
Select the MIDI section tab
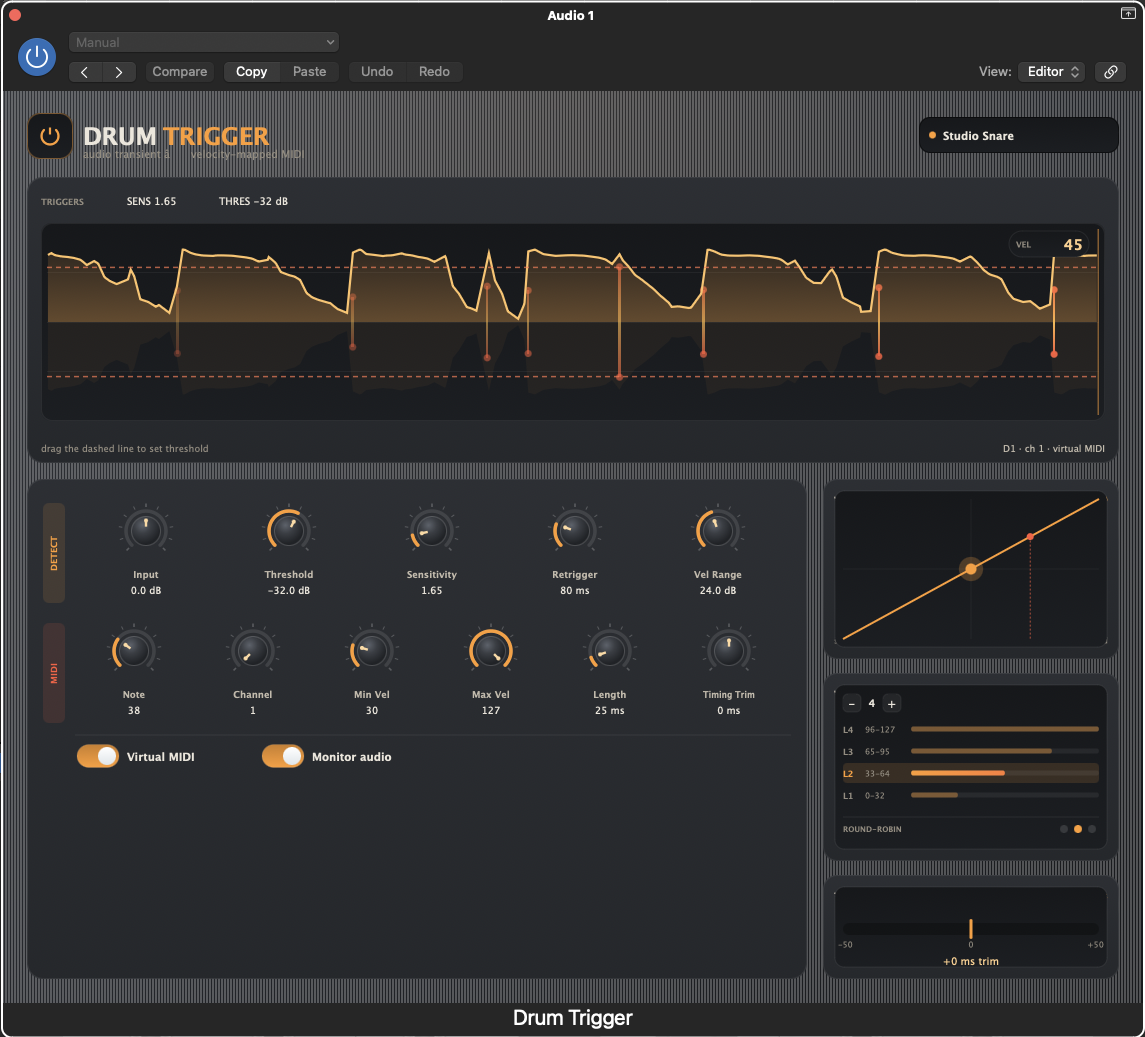(x=54, y=673)
